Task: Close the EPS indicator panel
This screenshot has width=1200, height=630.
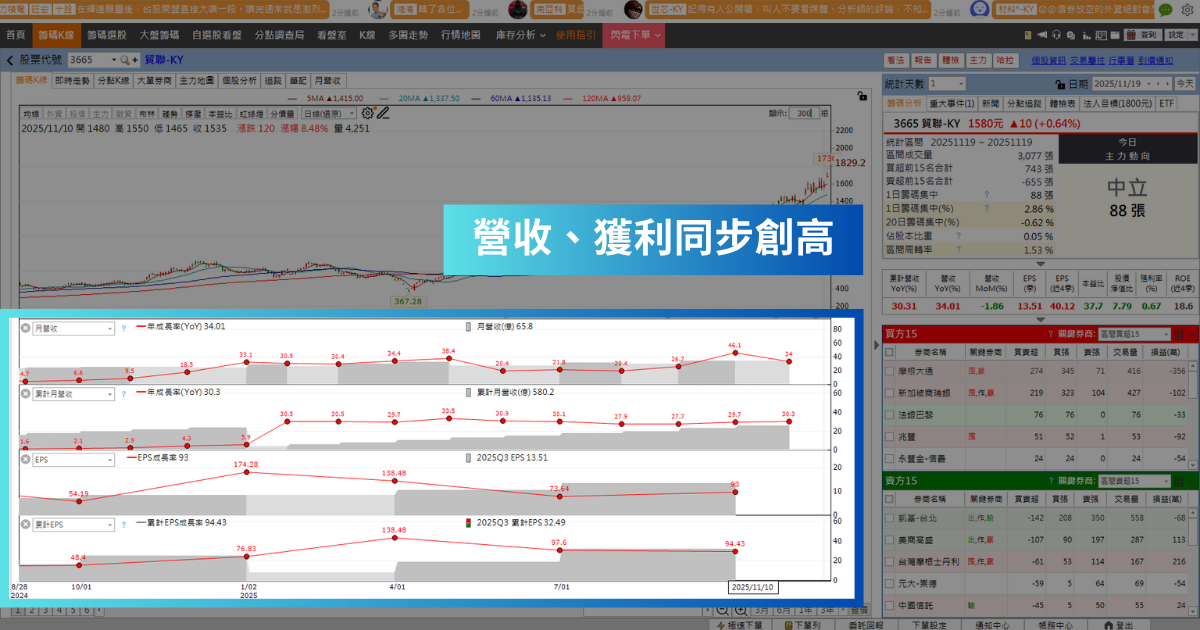Action: click(x=26, y=459)
